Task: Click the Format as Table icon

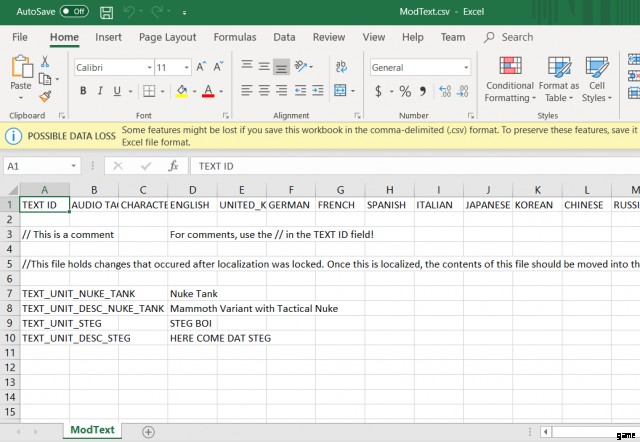Action: click(558, 80)
